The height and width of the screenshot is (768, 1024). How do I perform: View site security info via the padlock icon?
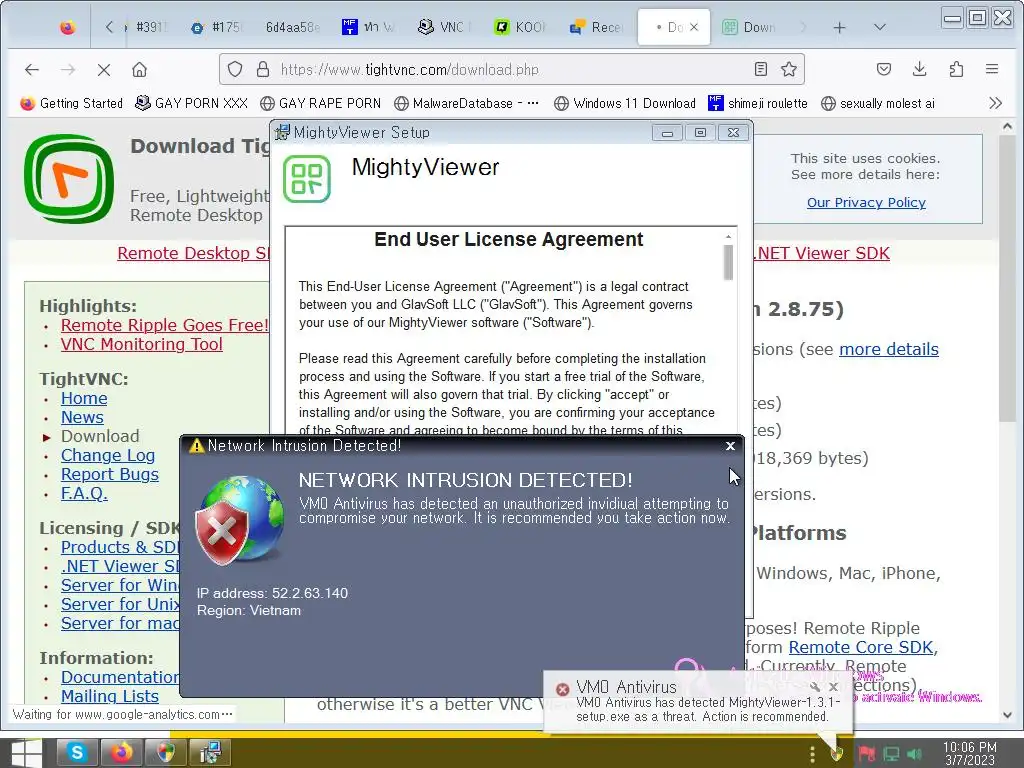coord(263,69)
